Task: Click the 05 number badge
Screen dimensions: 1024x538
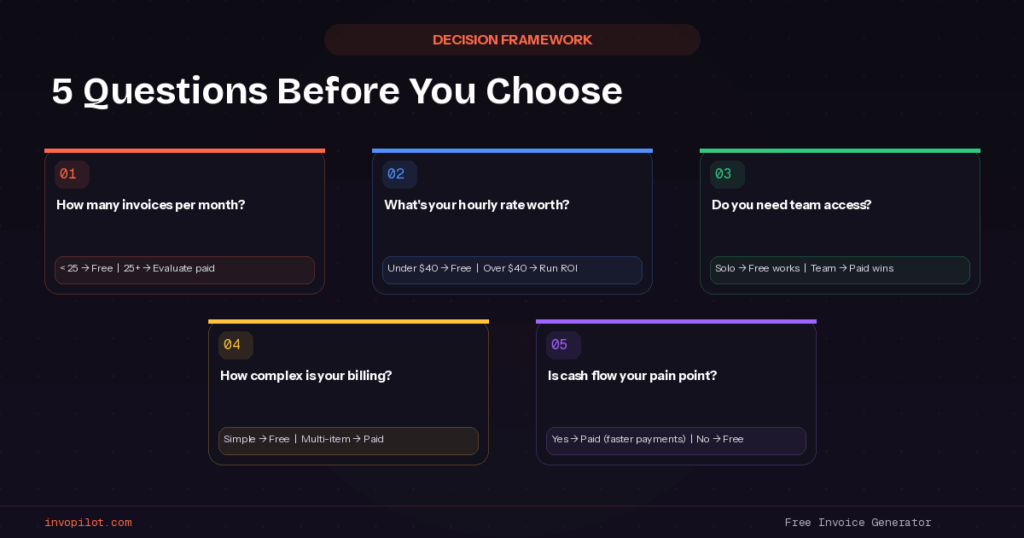Action: click(x=562, y=345)
